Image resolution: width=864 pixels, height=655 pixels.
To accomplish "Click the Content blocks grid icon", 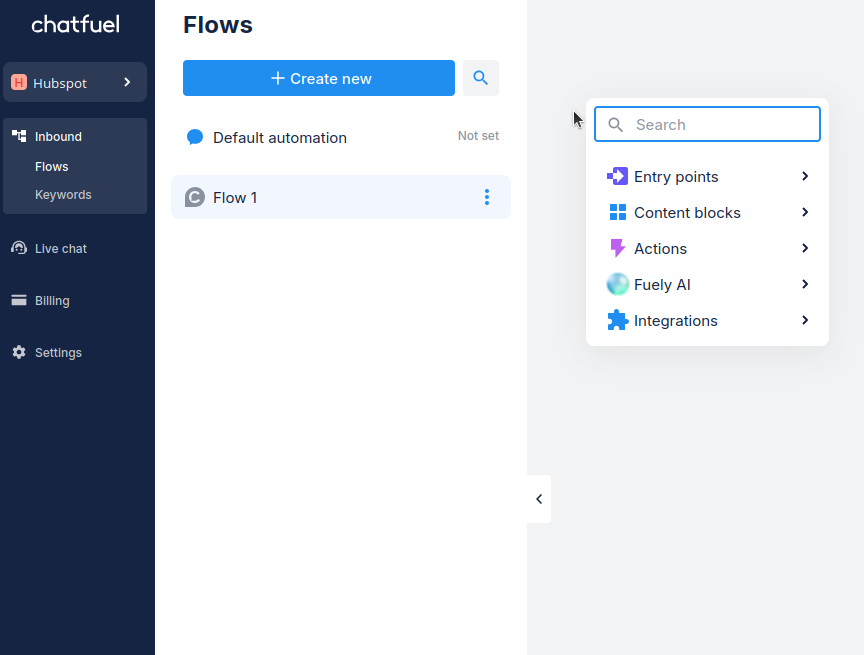I will tap(617, 213).
